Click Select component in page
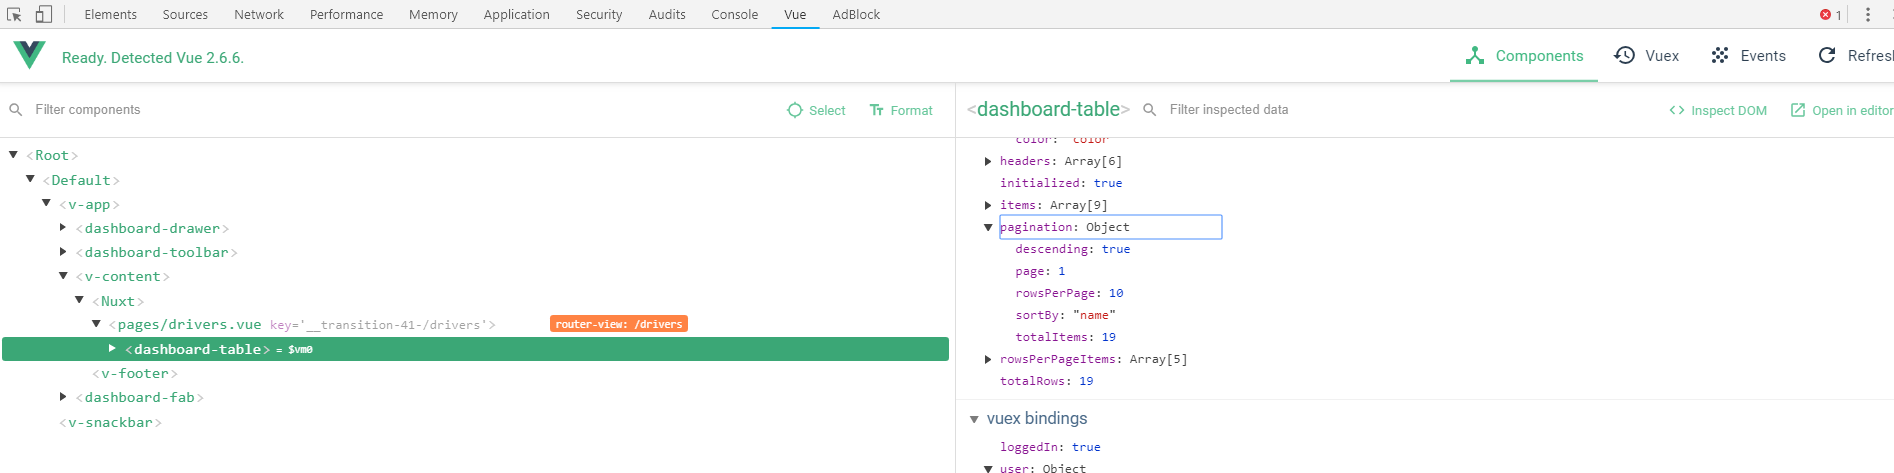The image size is (1894, 473). [x=816, y=110]
